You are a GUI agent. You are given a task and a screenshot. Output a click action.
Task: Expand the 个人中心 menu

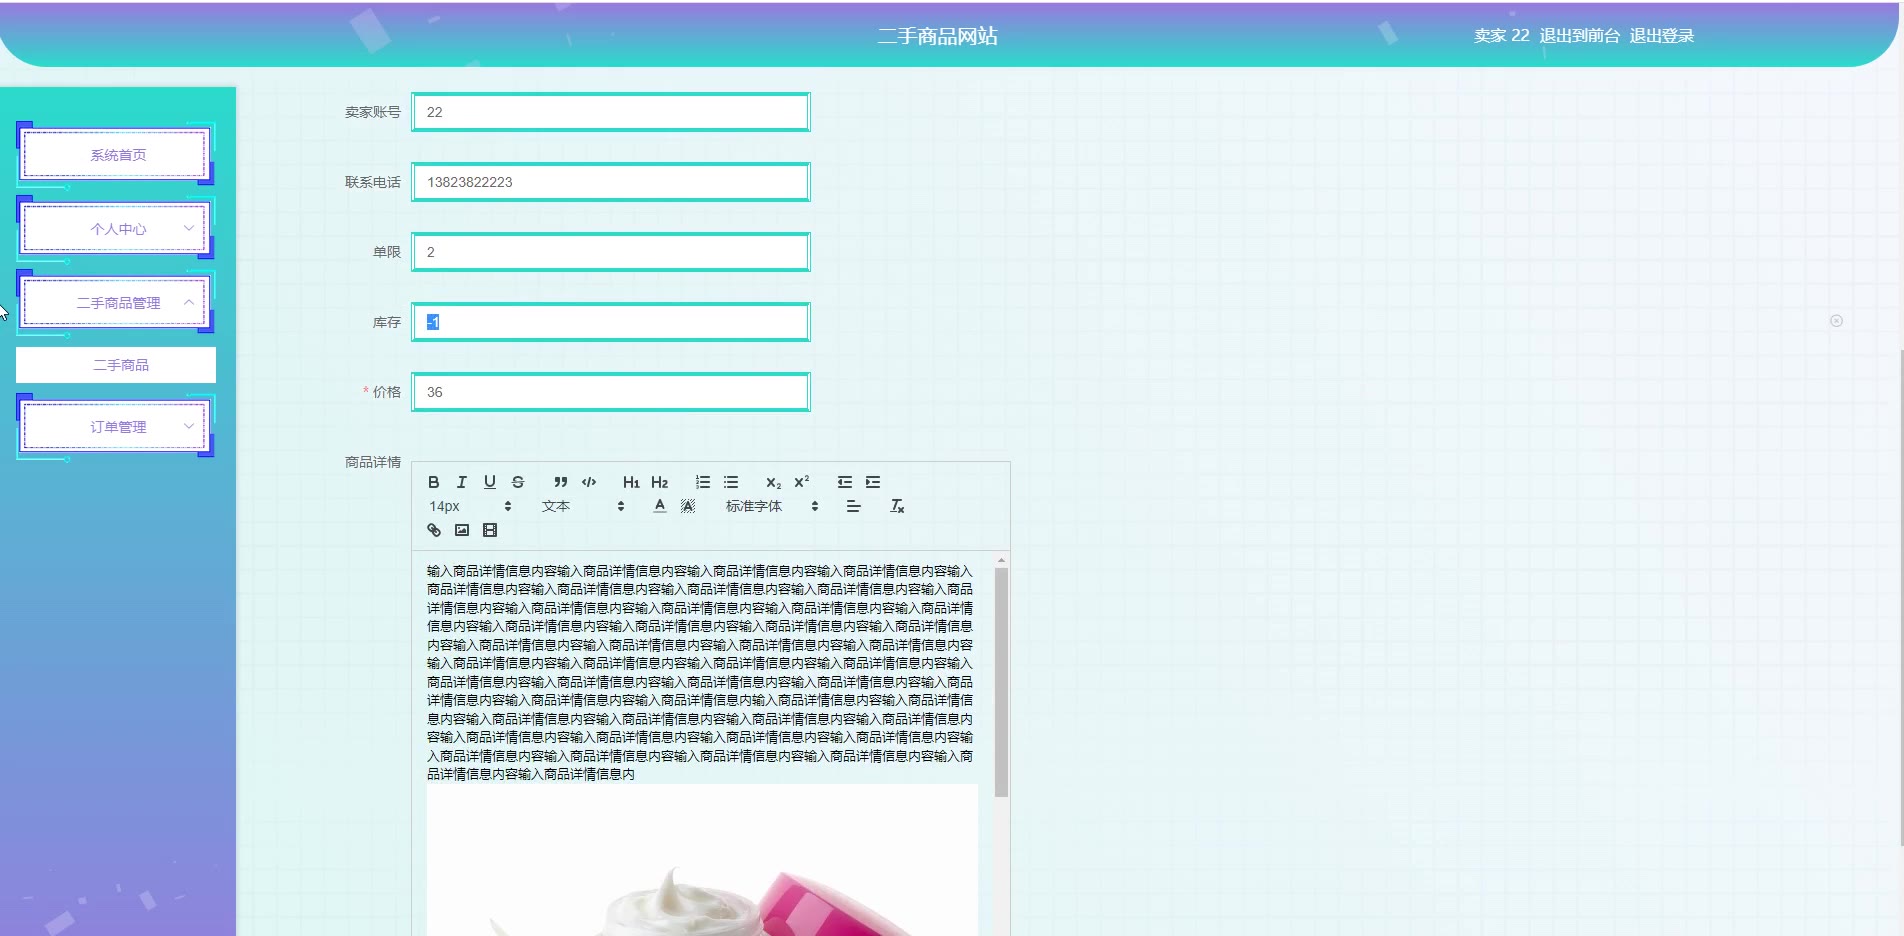tap(116, 229)
